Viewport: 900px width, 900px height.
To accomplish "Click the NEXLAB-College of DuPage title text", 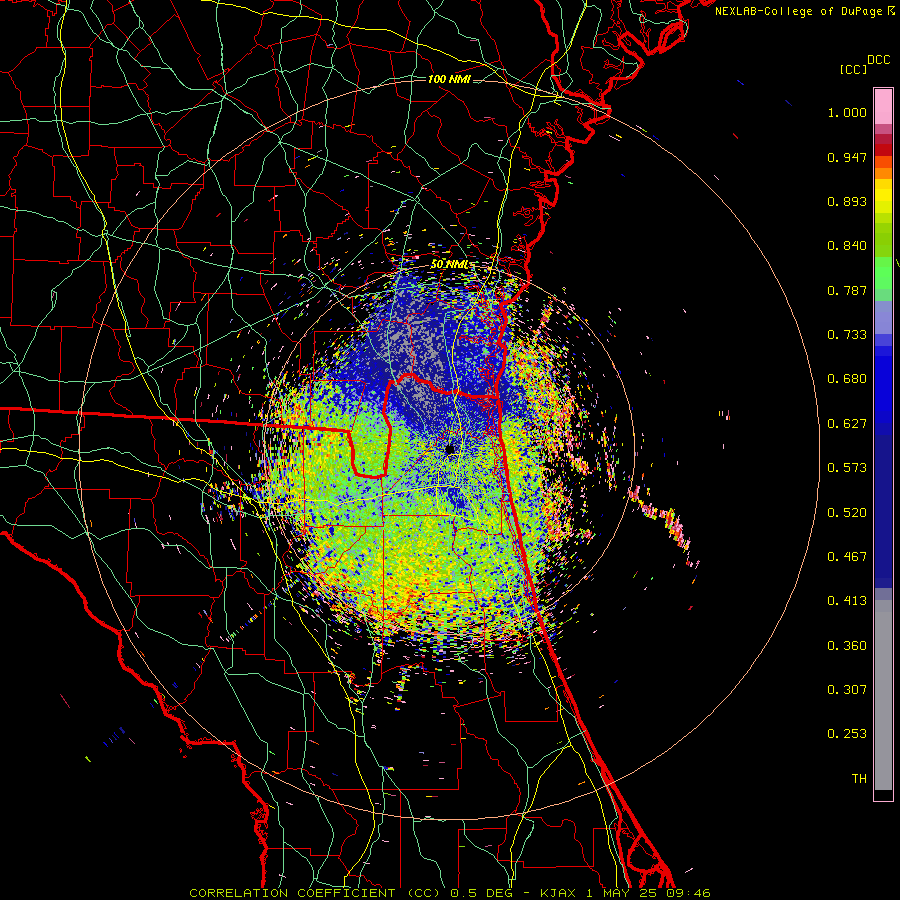I will 798,11.
